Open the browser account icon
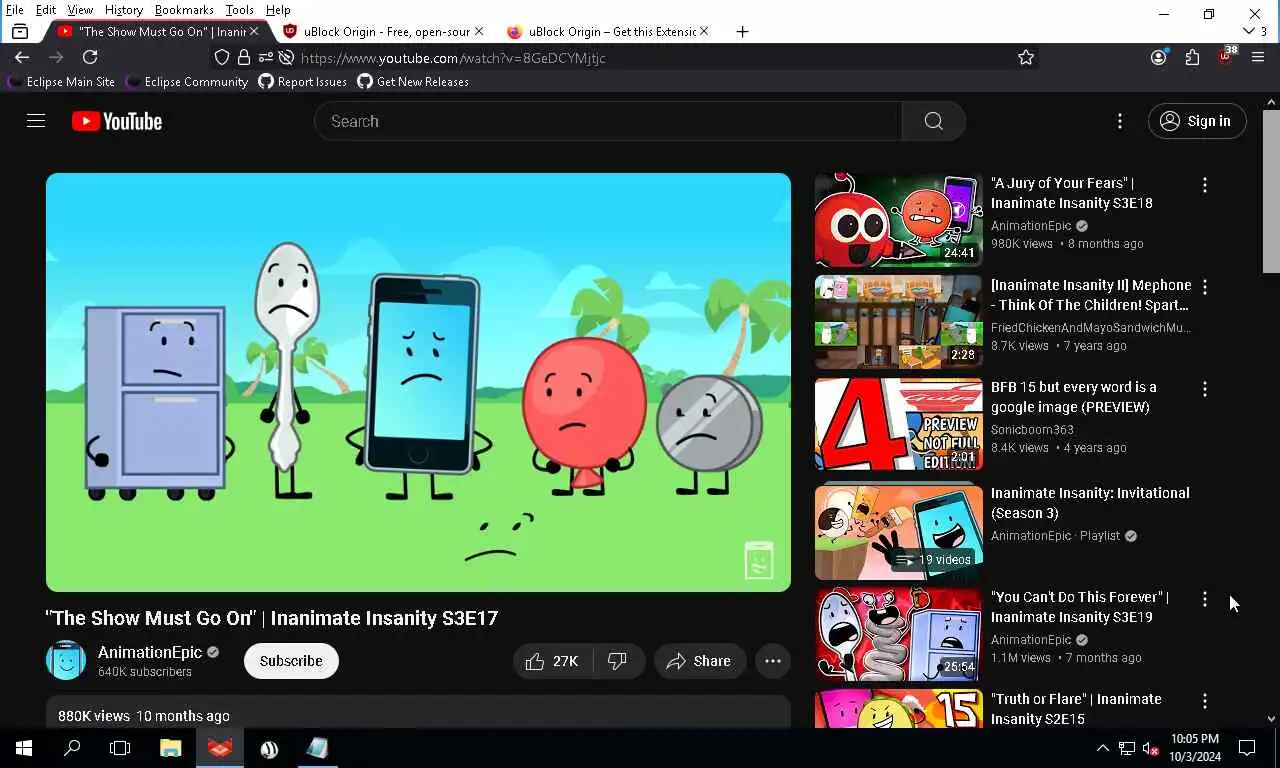Screen dimensions: 1280x768 1158,58
